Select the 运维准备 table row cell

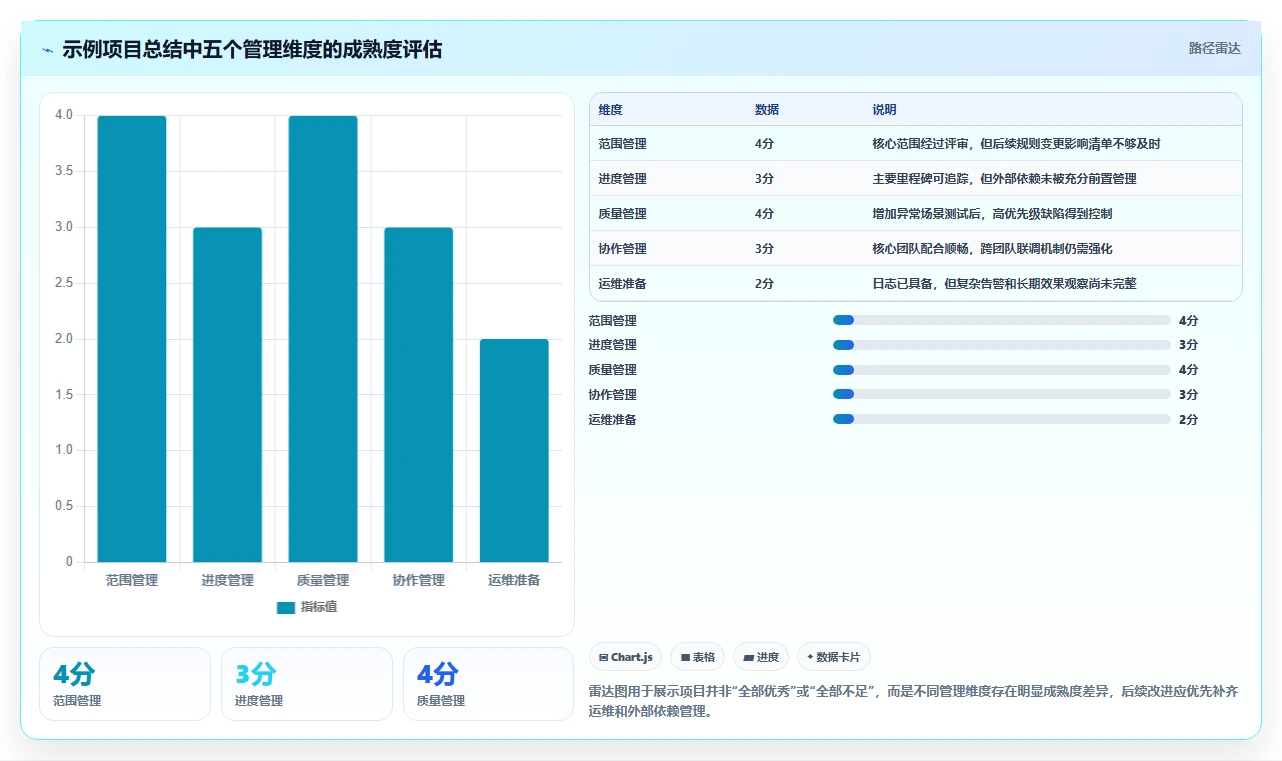622,284
